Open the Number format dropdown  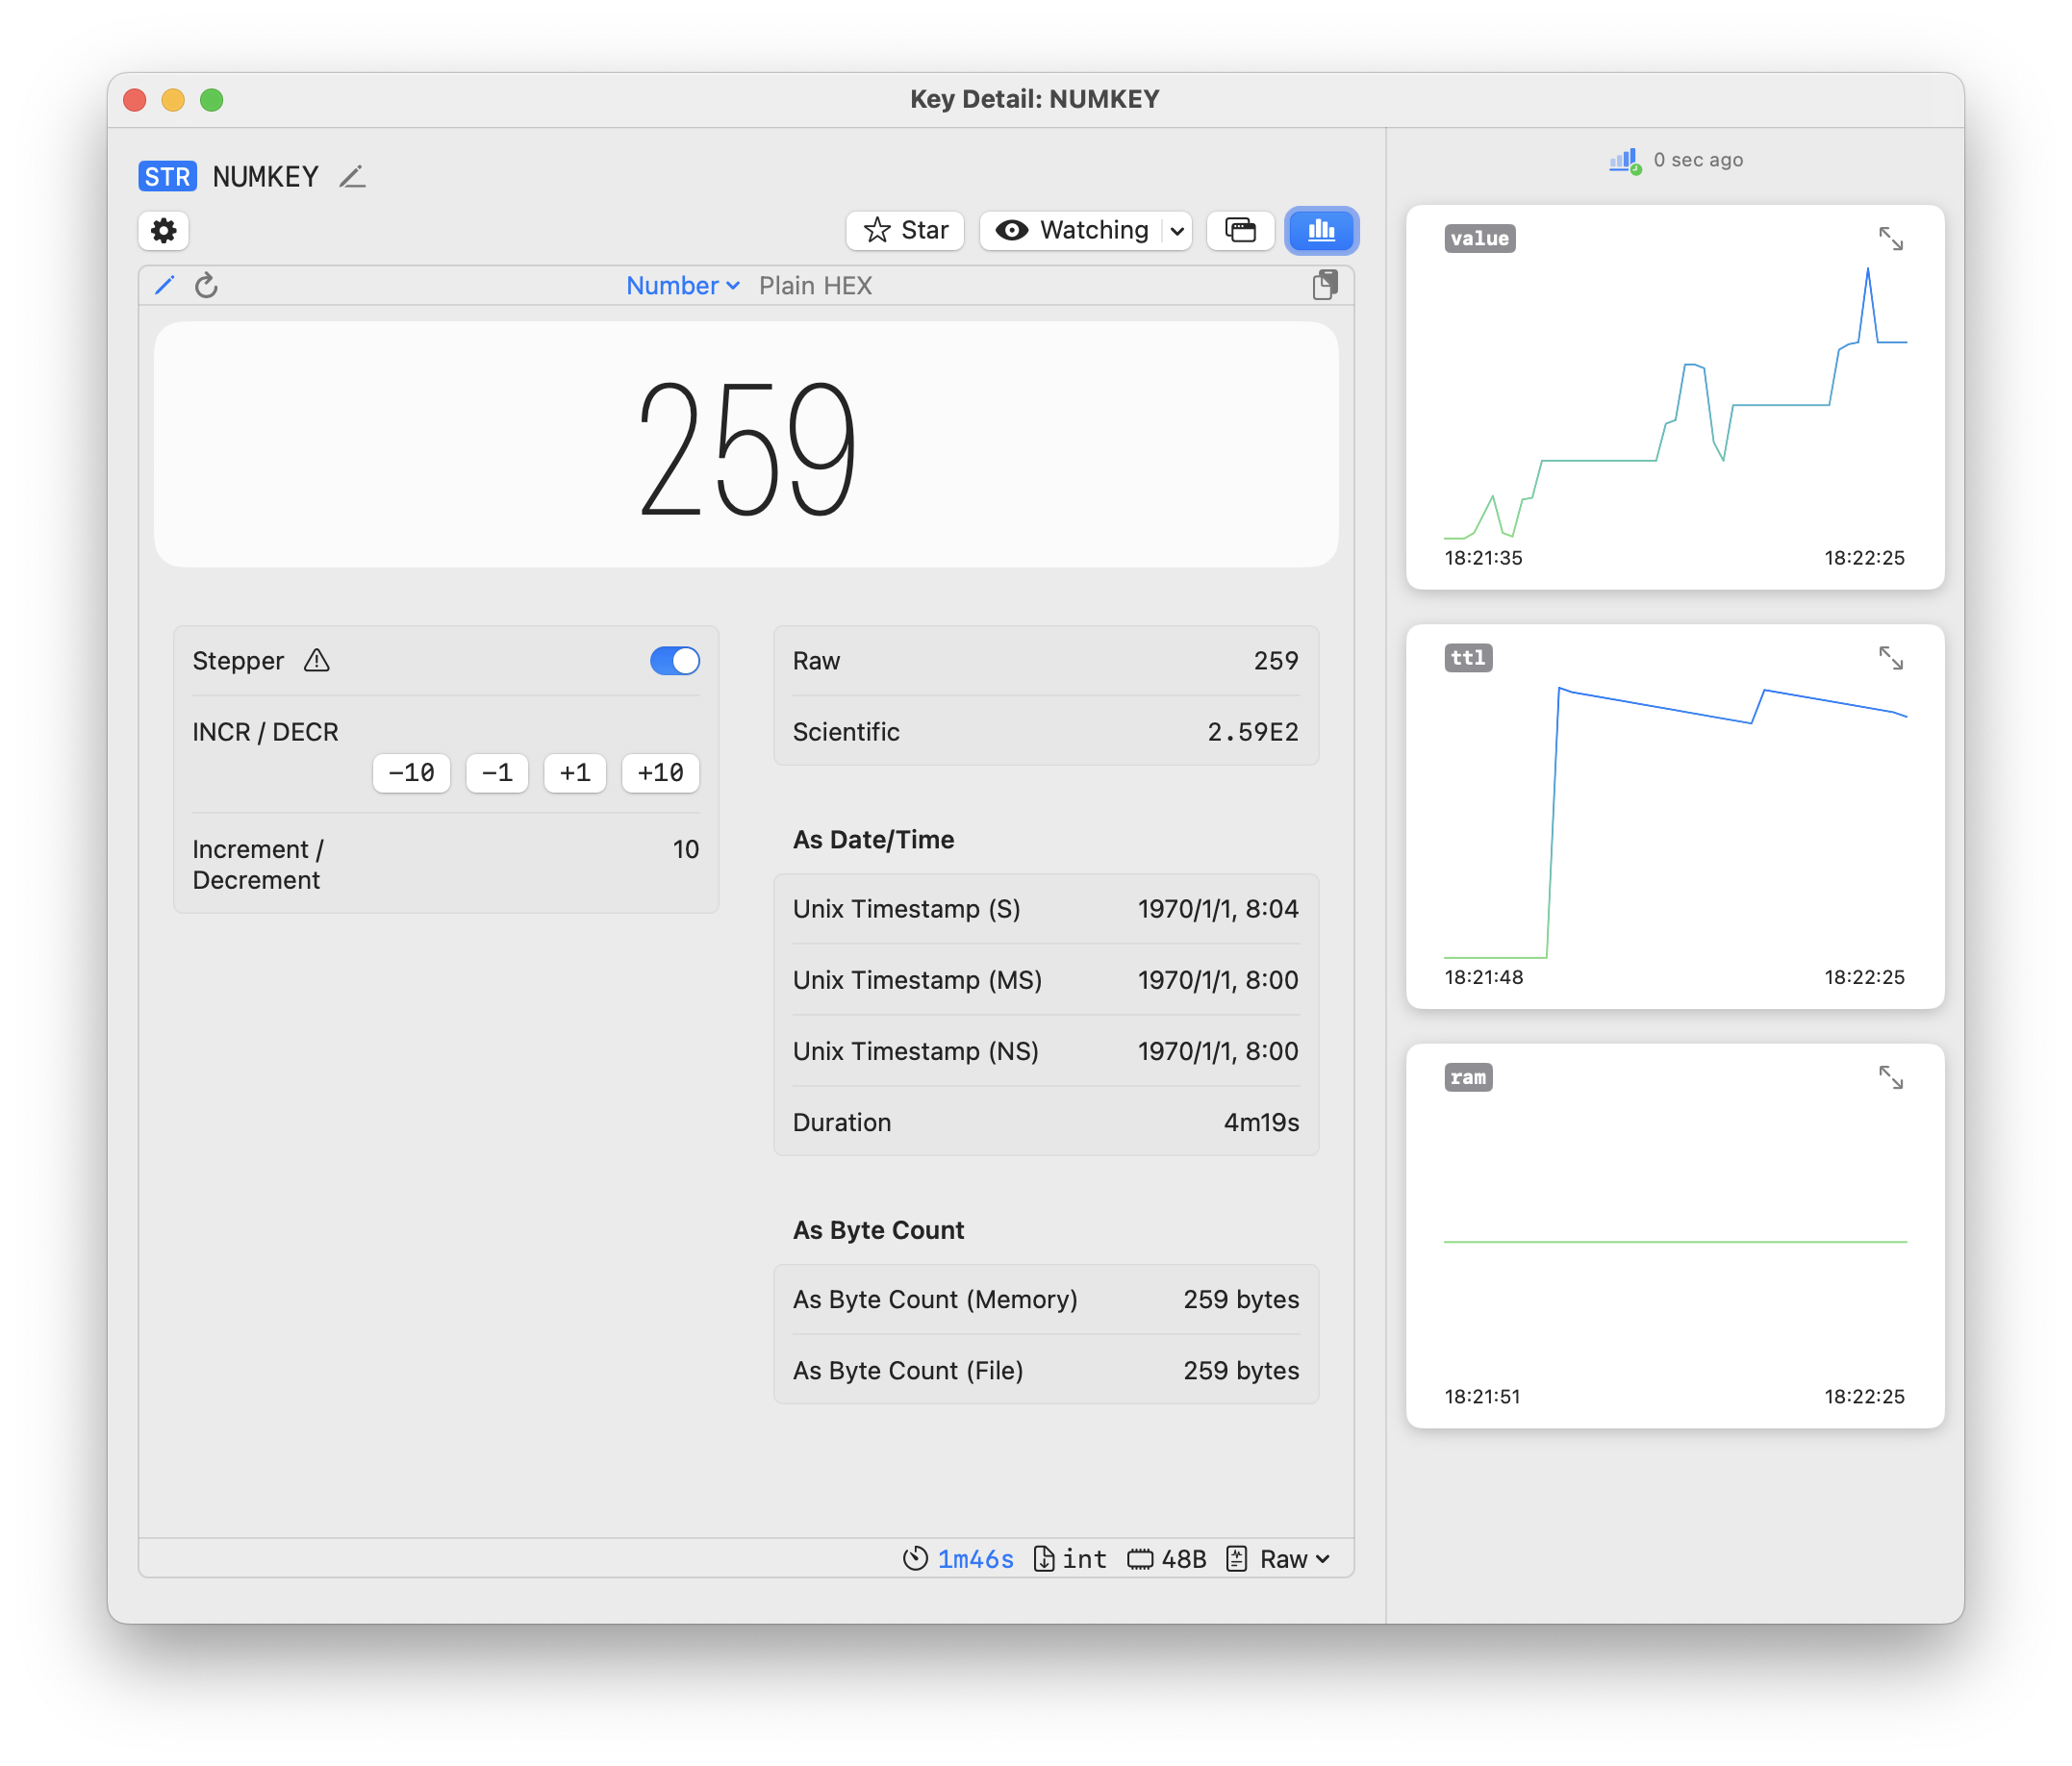[x=682, y=286]
